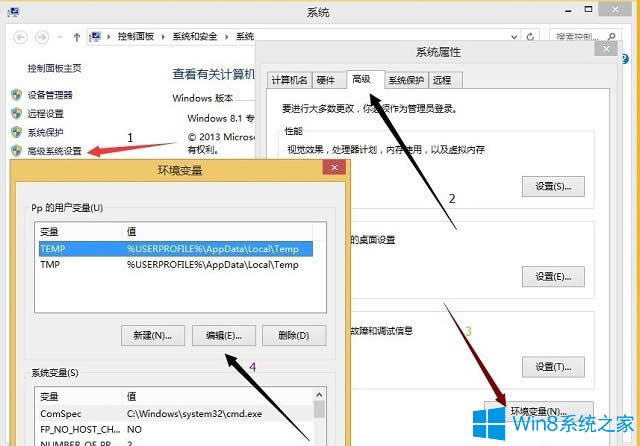This screenshot has width=640, height=446.
Task: Refresh the System window address bar
Action: click(530, 37)
